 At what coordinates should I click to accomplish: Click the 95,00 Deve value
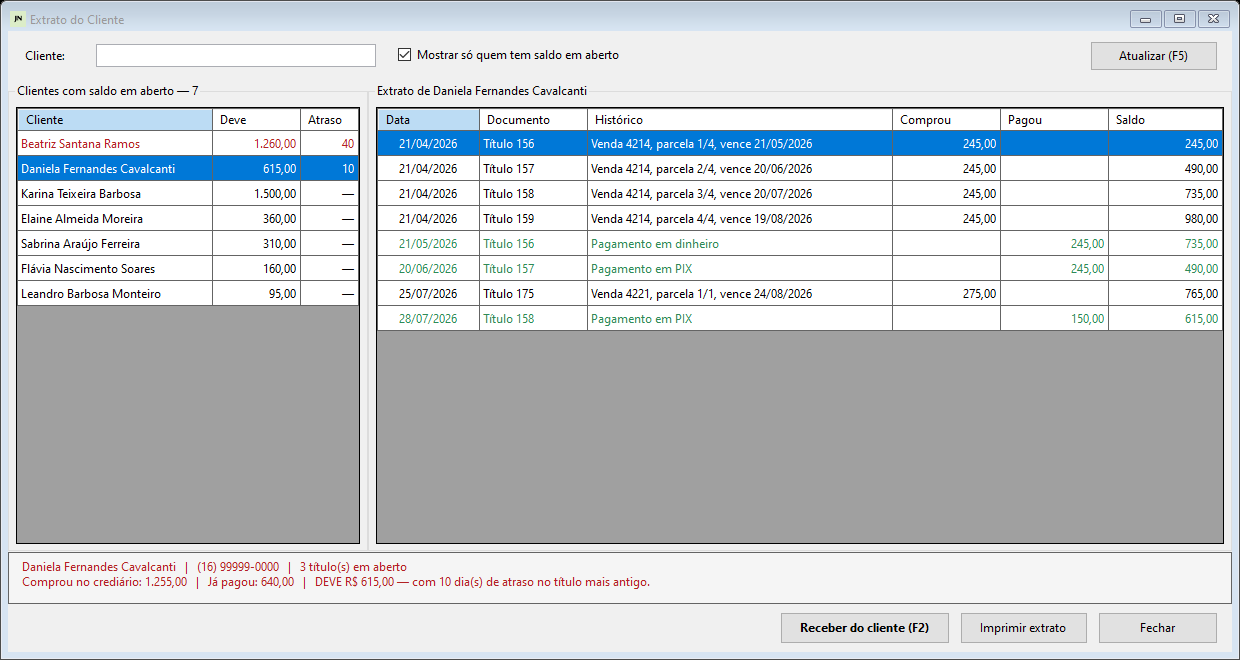pyautogui.click(x=282, y=294)
